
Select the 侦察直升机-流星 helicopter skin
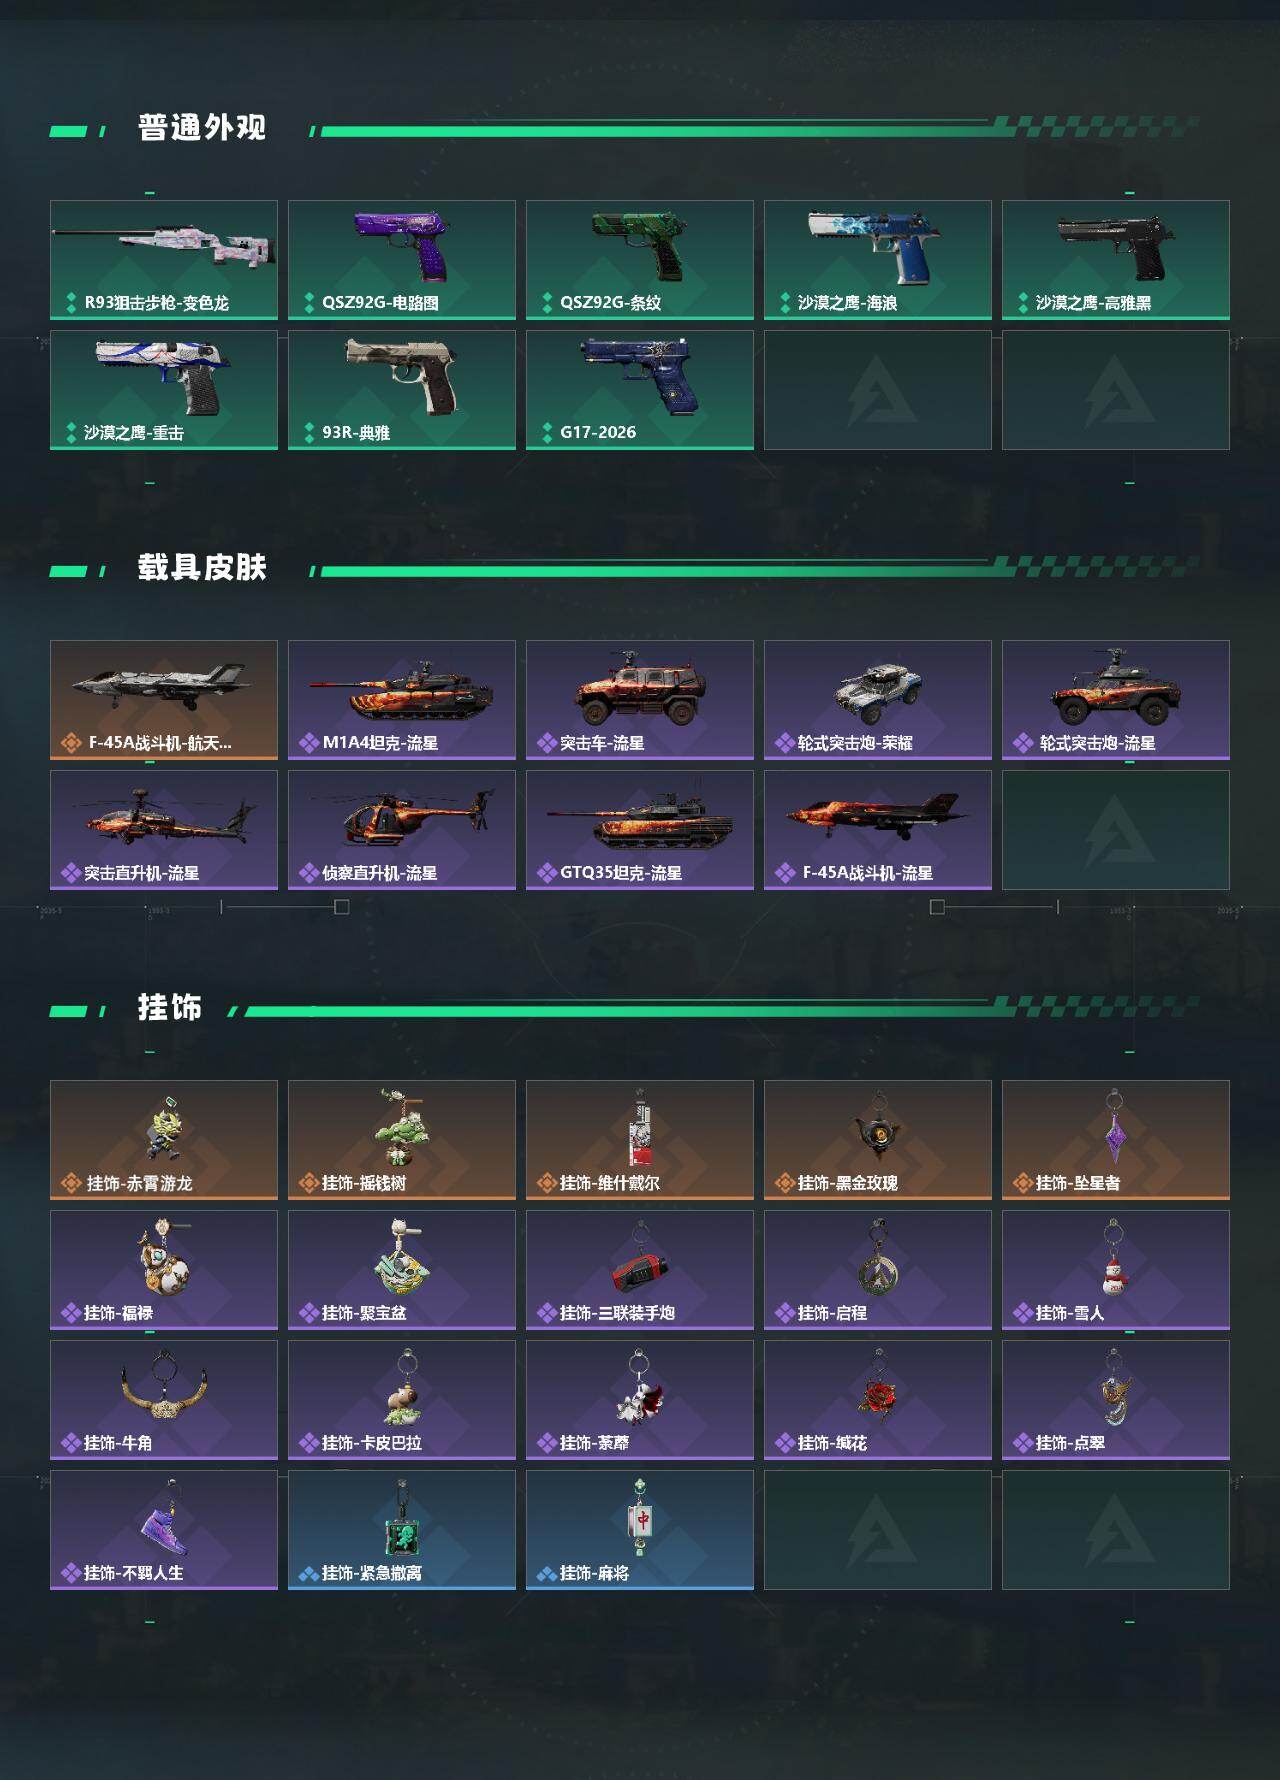tap(402, 830)
